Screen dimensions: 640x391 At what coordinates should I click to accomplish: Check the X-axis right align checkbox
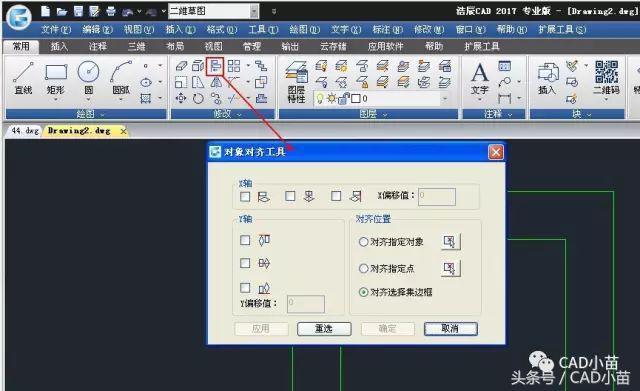[336, 196]
